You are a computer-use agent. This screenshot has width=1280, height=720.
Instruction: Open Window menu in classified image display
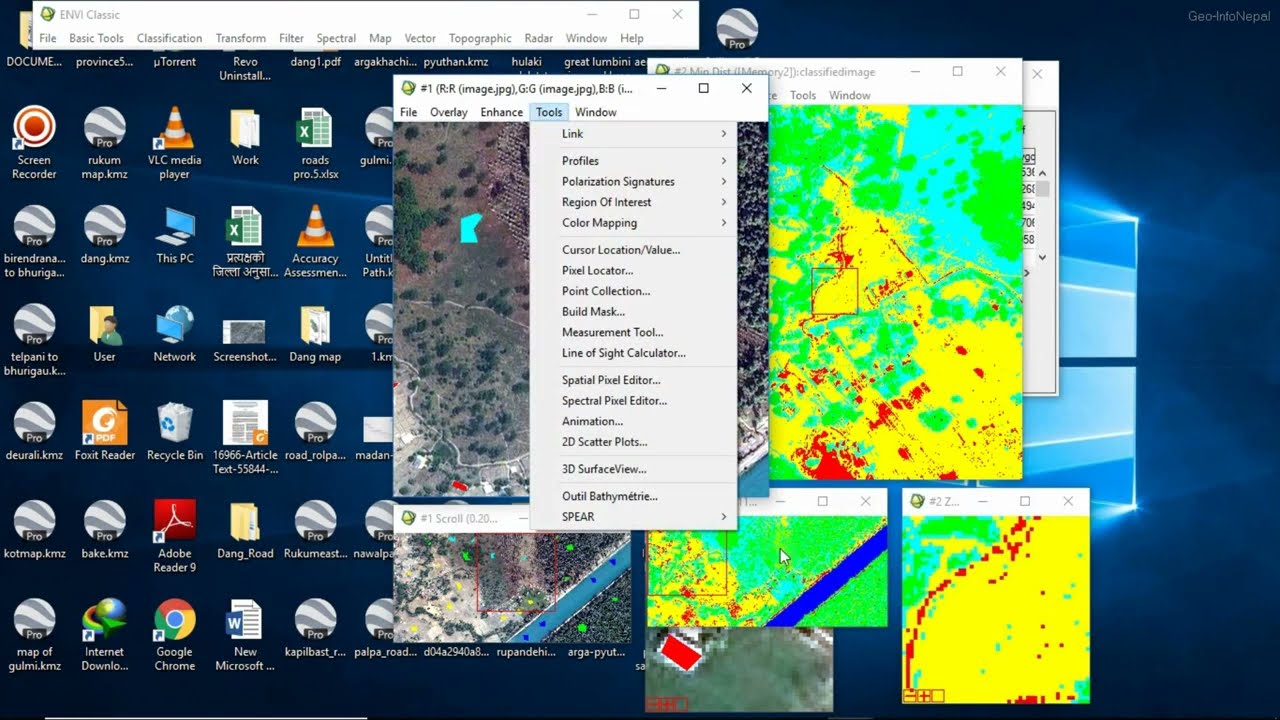pyautogui.click(x=849, y=95)
